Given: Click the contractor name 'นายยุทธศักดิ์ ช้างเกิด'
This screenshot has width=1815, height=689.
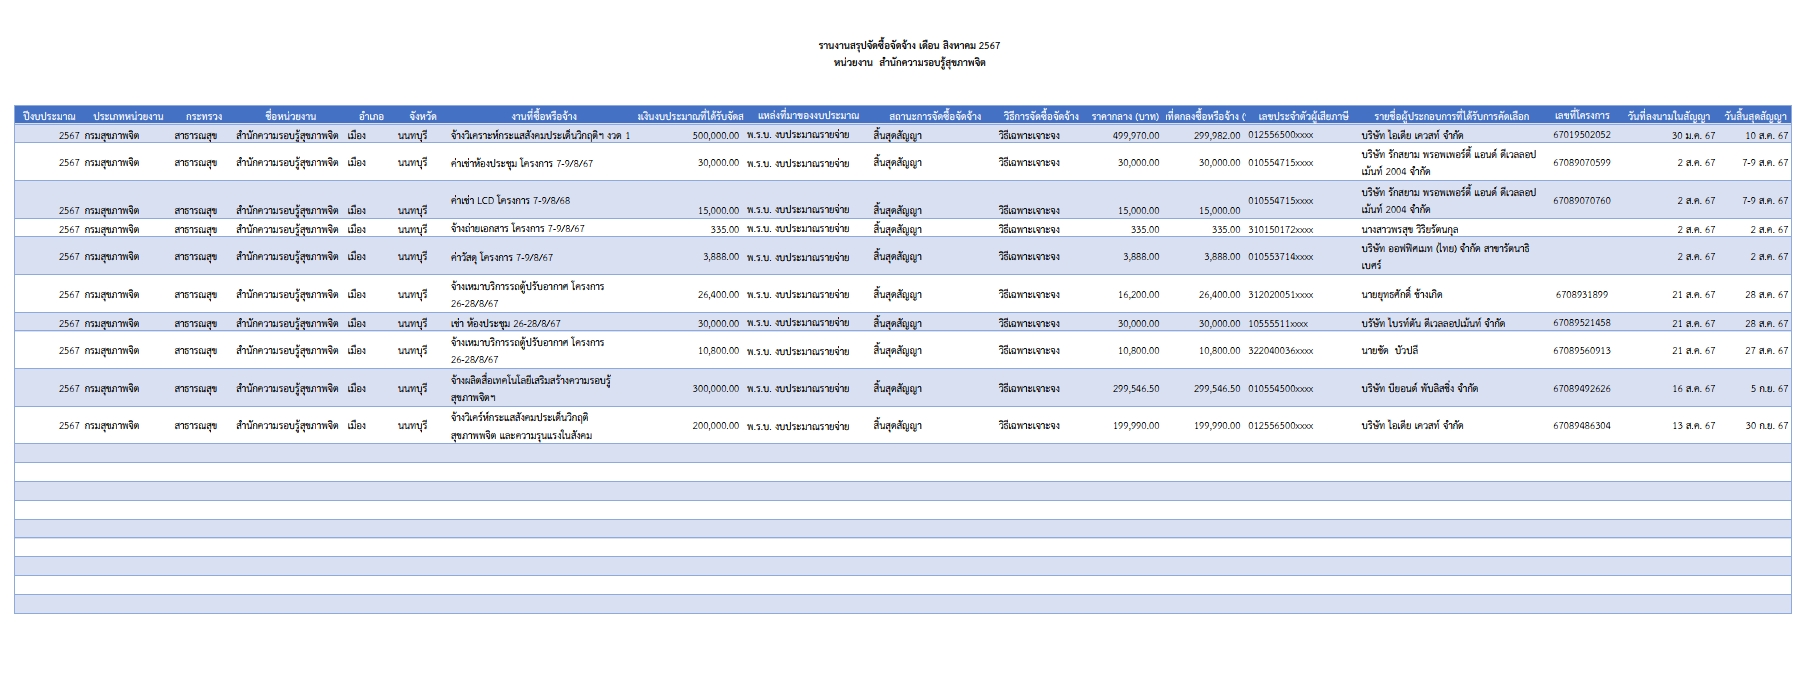Looking at the screenshot, I should tap(1402, 295).
